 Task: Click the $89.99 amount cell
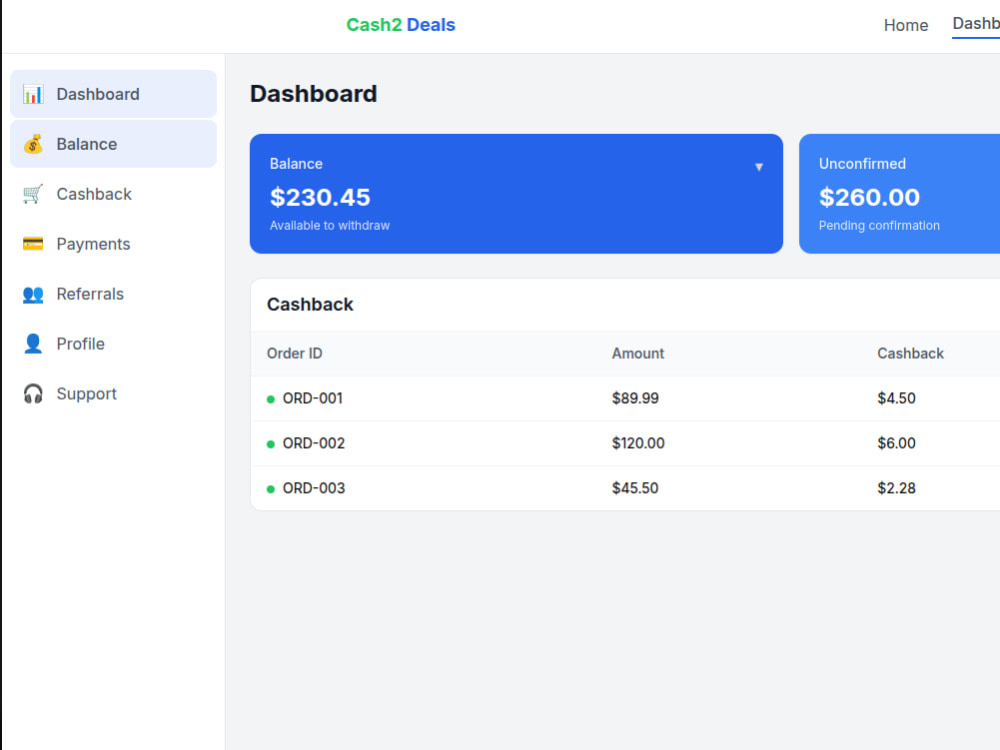[635, 399]
